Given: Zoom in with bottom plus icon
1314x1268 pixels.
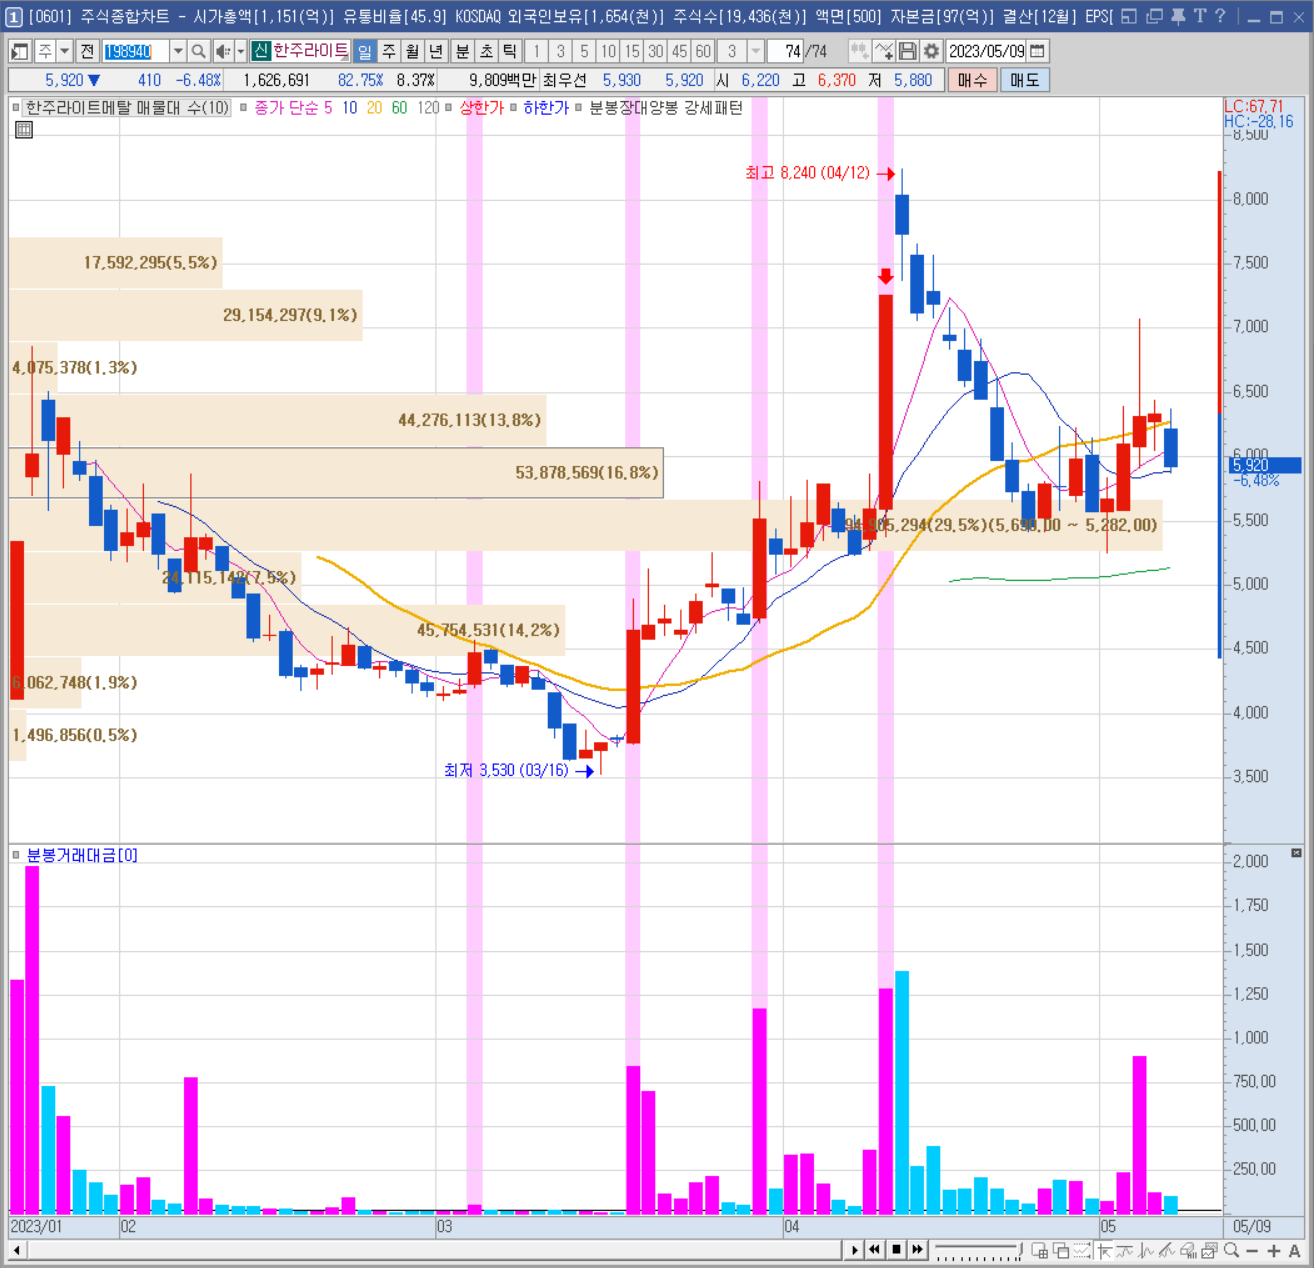Looking at the screenshot, I should coord(1274,1250).
